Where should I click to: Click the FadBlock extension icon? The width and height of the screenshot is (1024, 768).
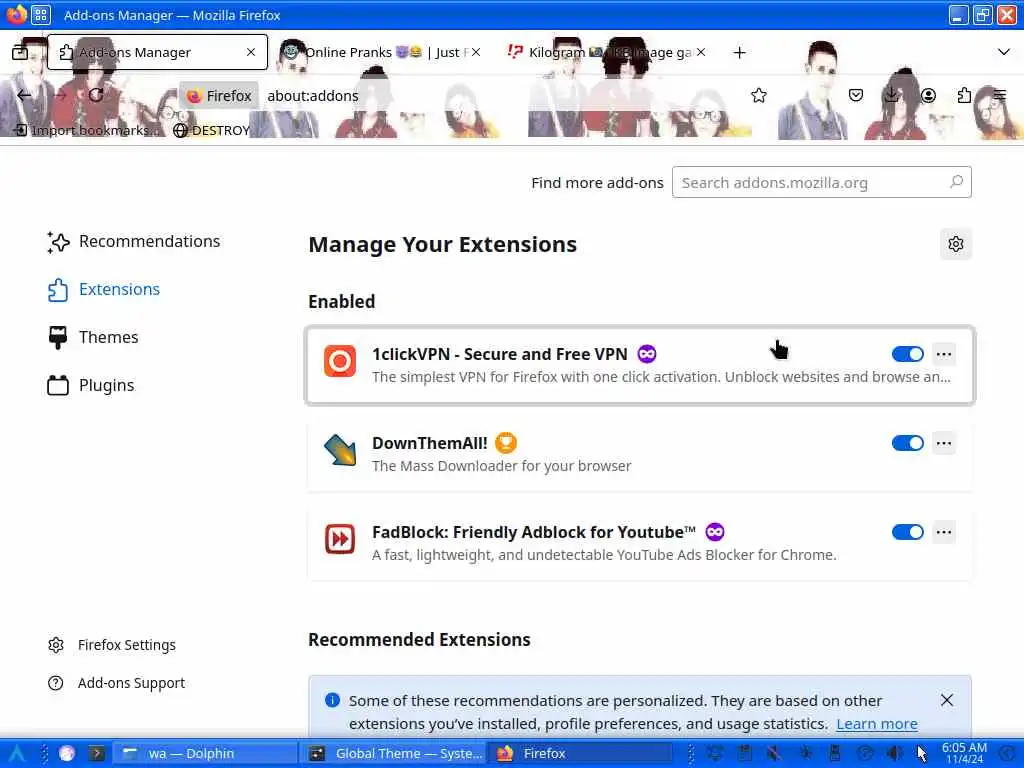tap(340, 539)
